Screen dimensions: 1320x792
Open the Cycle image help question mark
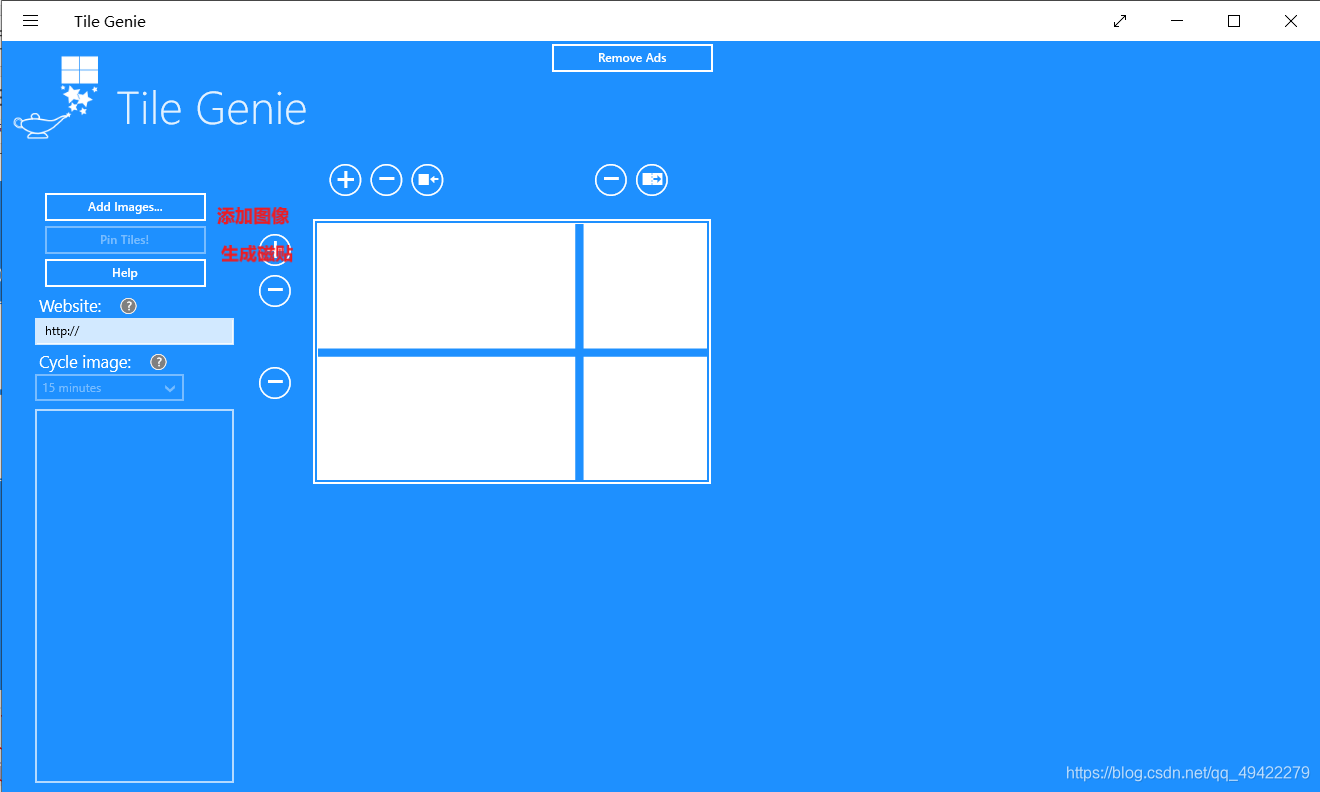pos(158,362)
